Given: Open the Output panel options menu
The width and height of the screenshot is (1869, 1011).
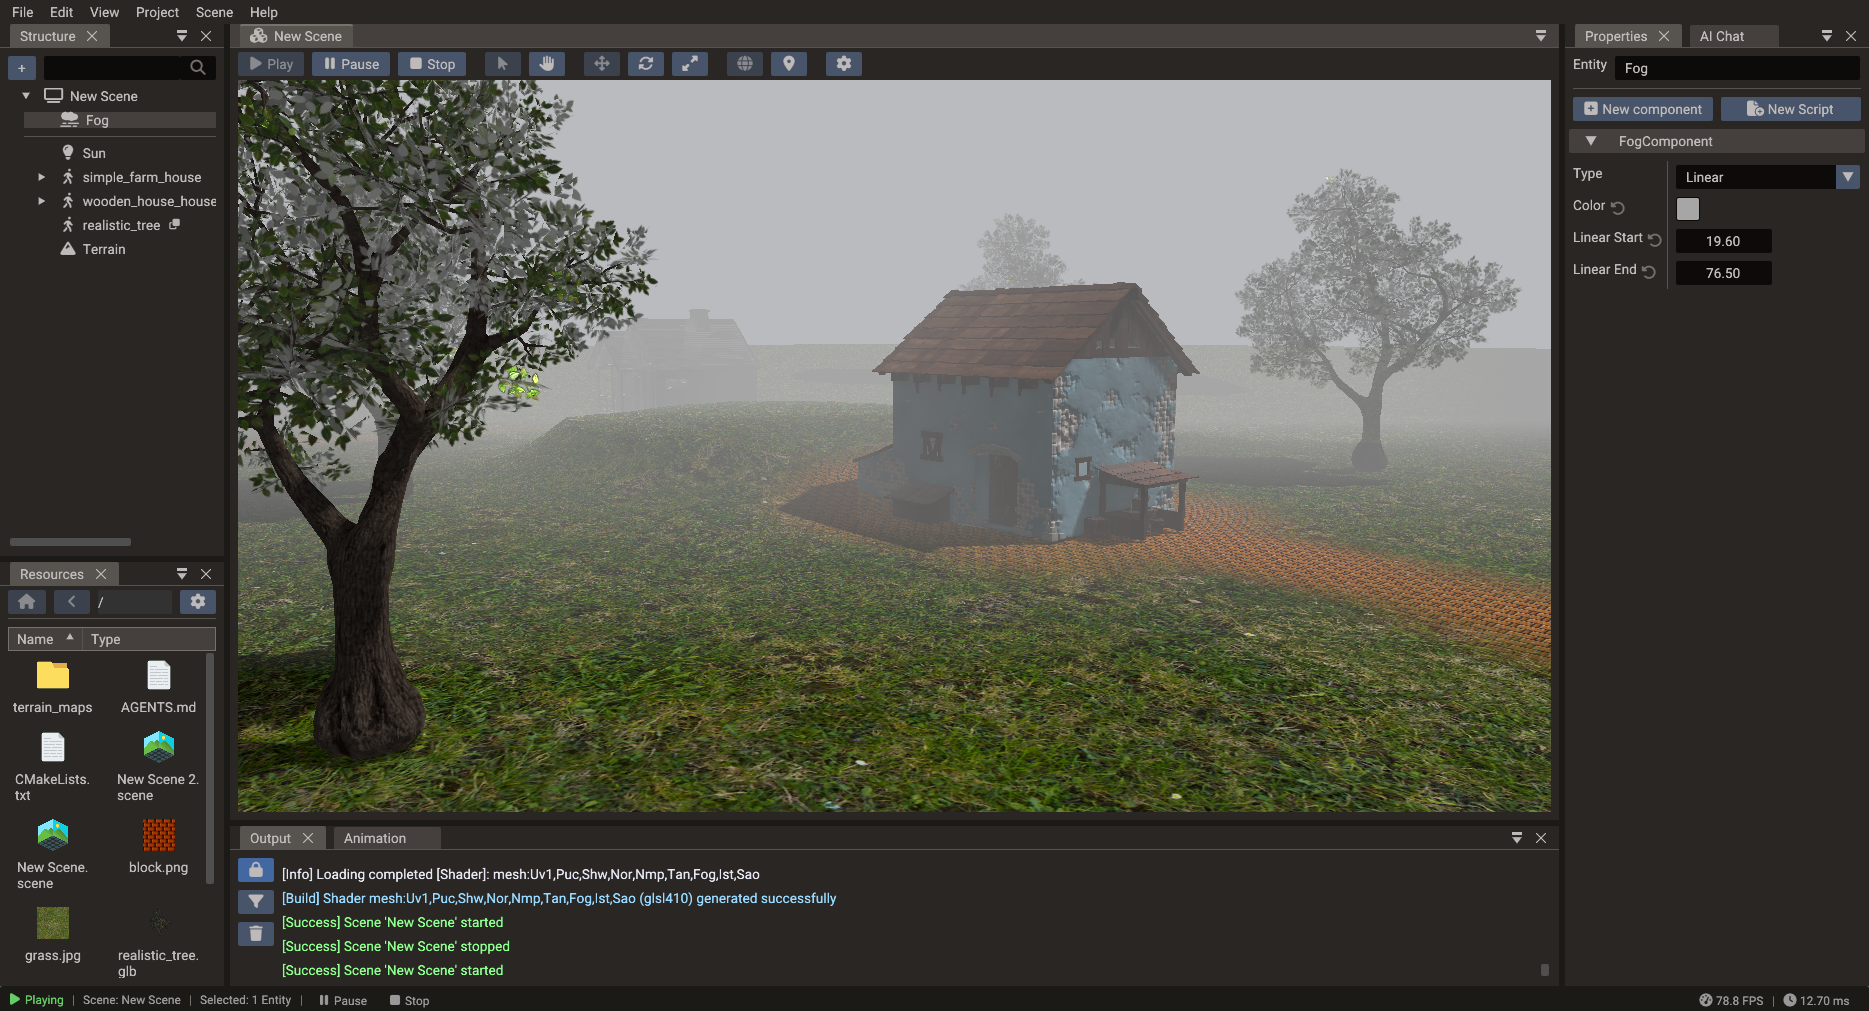Looking at the screenshot, I should 1517,838.
